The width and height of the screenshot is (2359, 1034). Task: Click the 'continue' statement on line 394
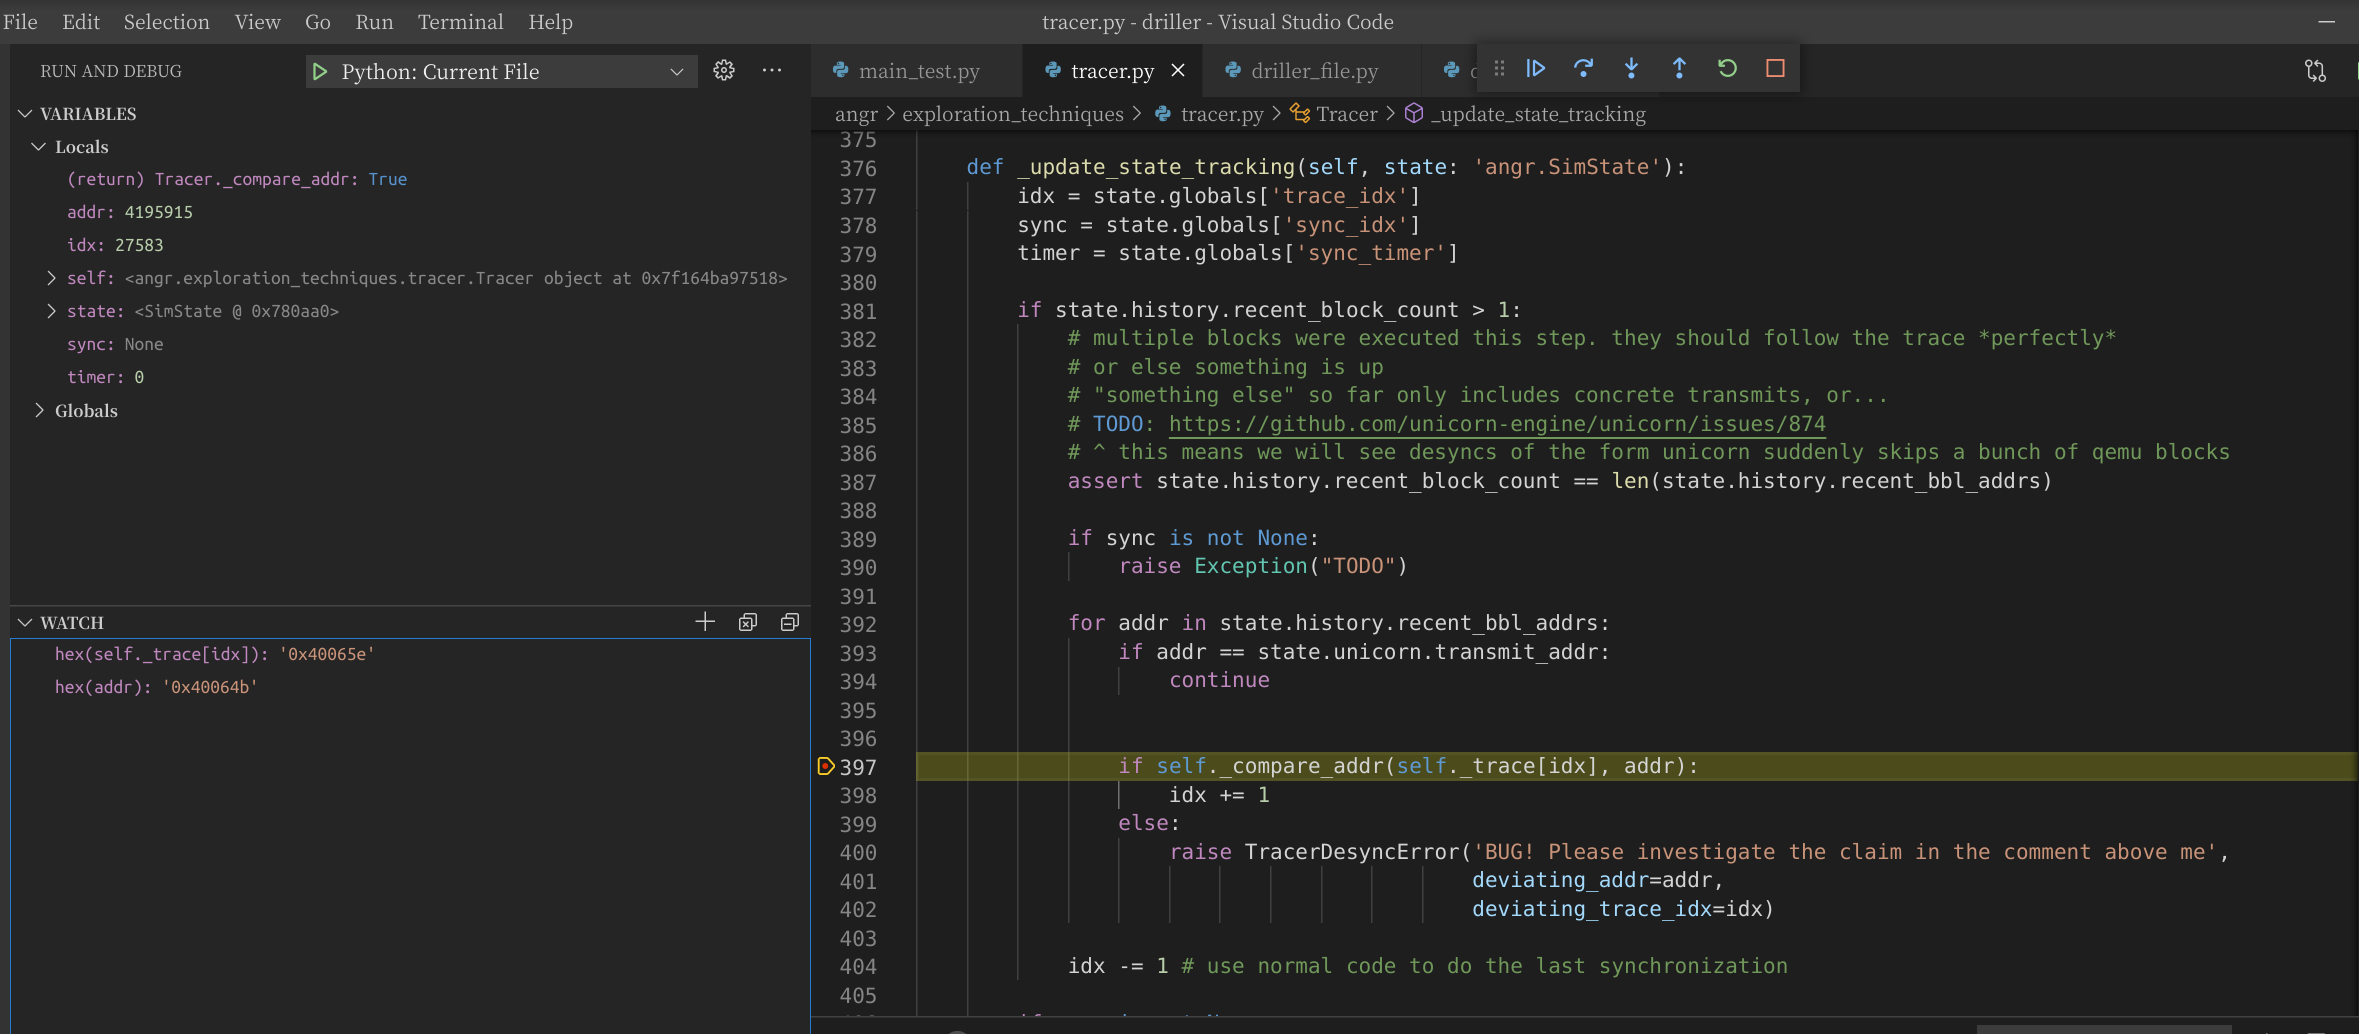pyautogui.click(x=1219, y=680)
